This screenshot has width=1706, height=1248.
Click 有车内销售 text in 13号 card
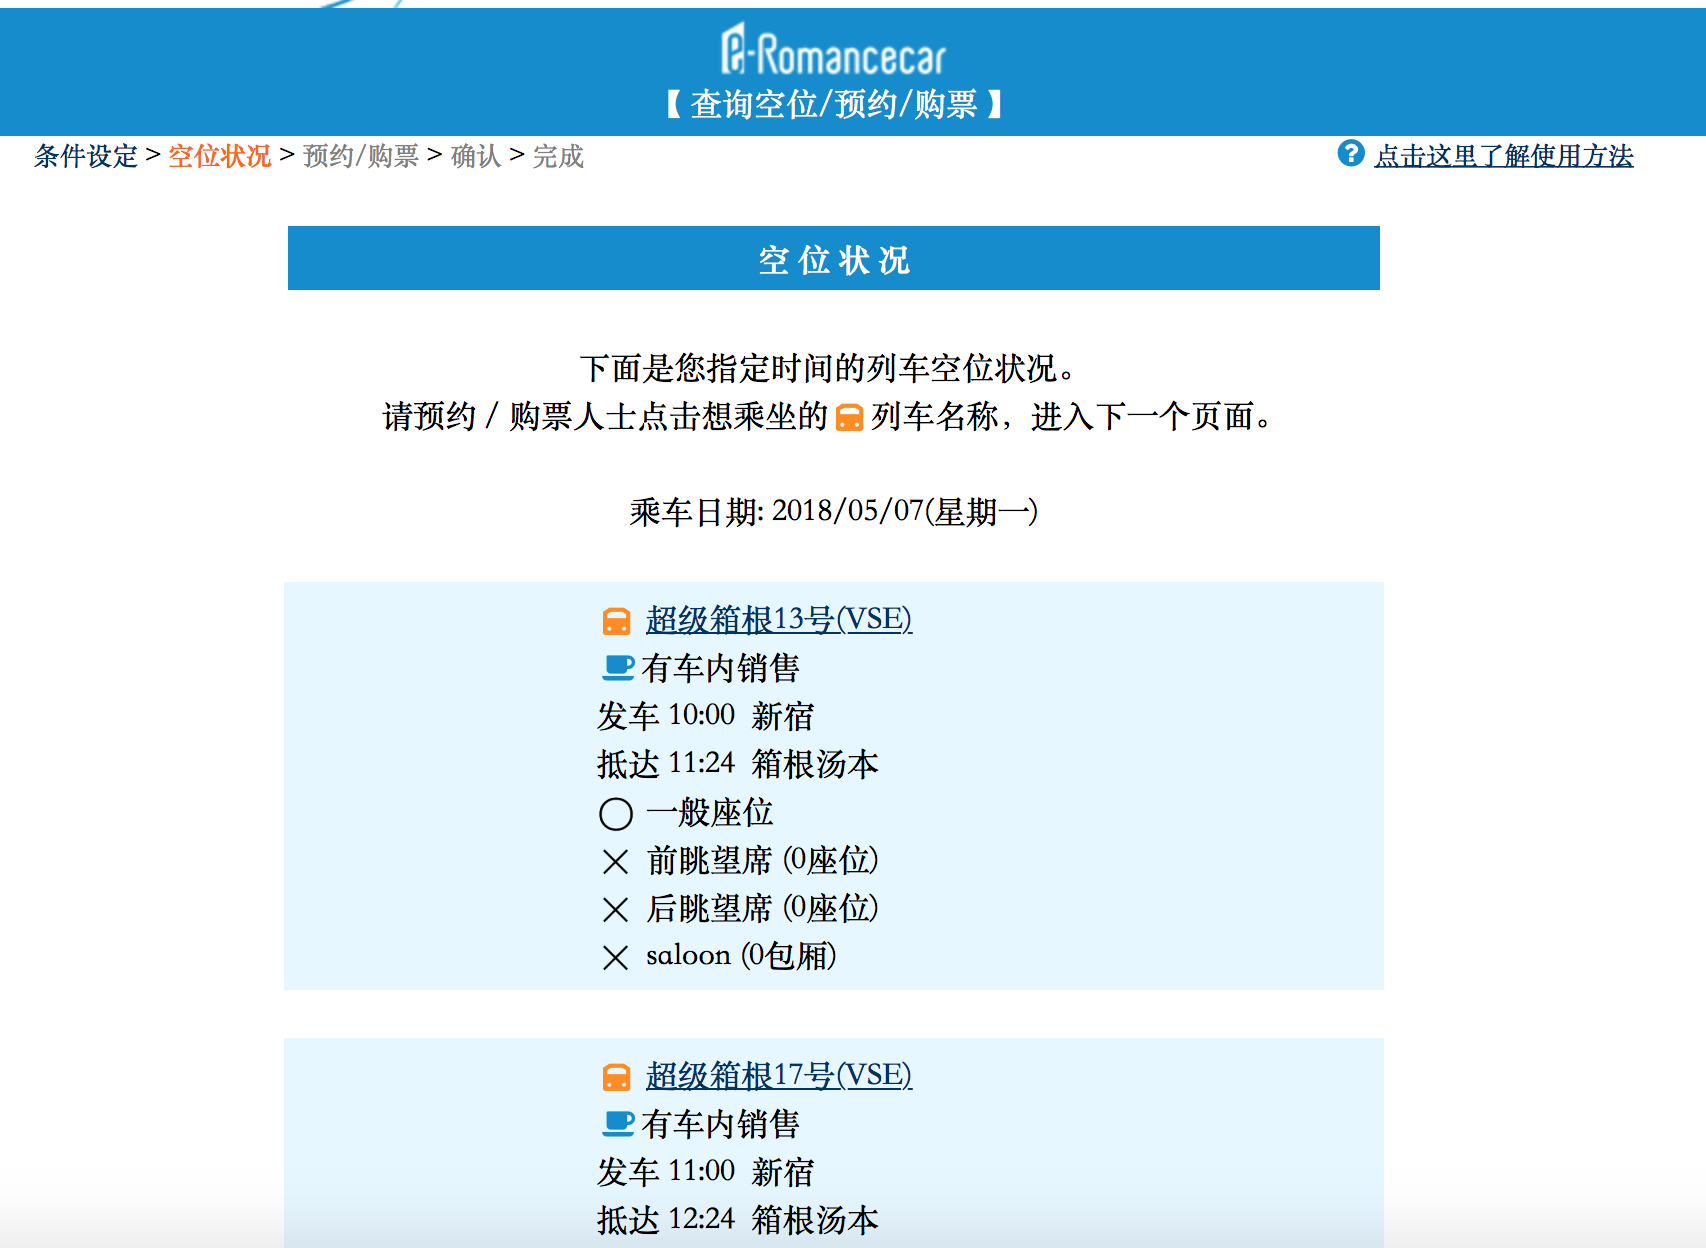[x=720, y=668]
